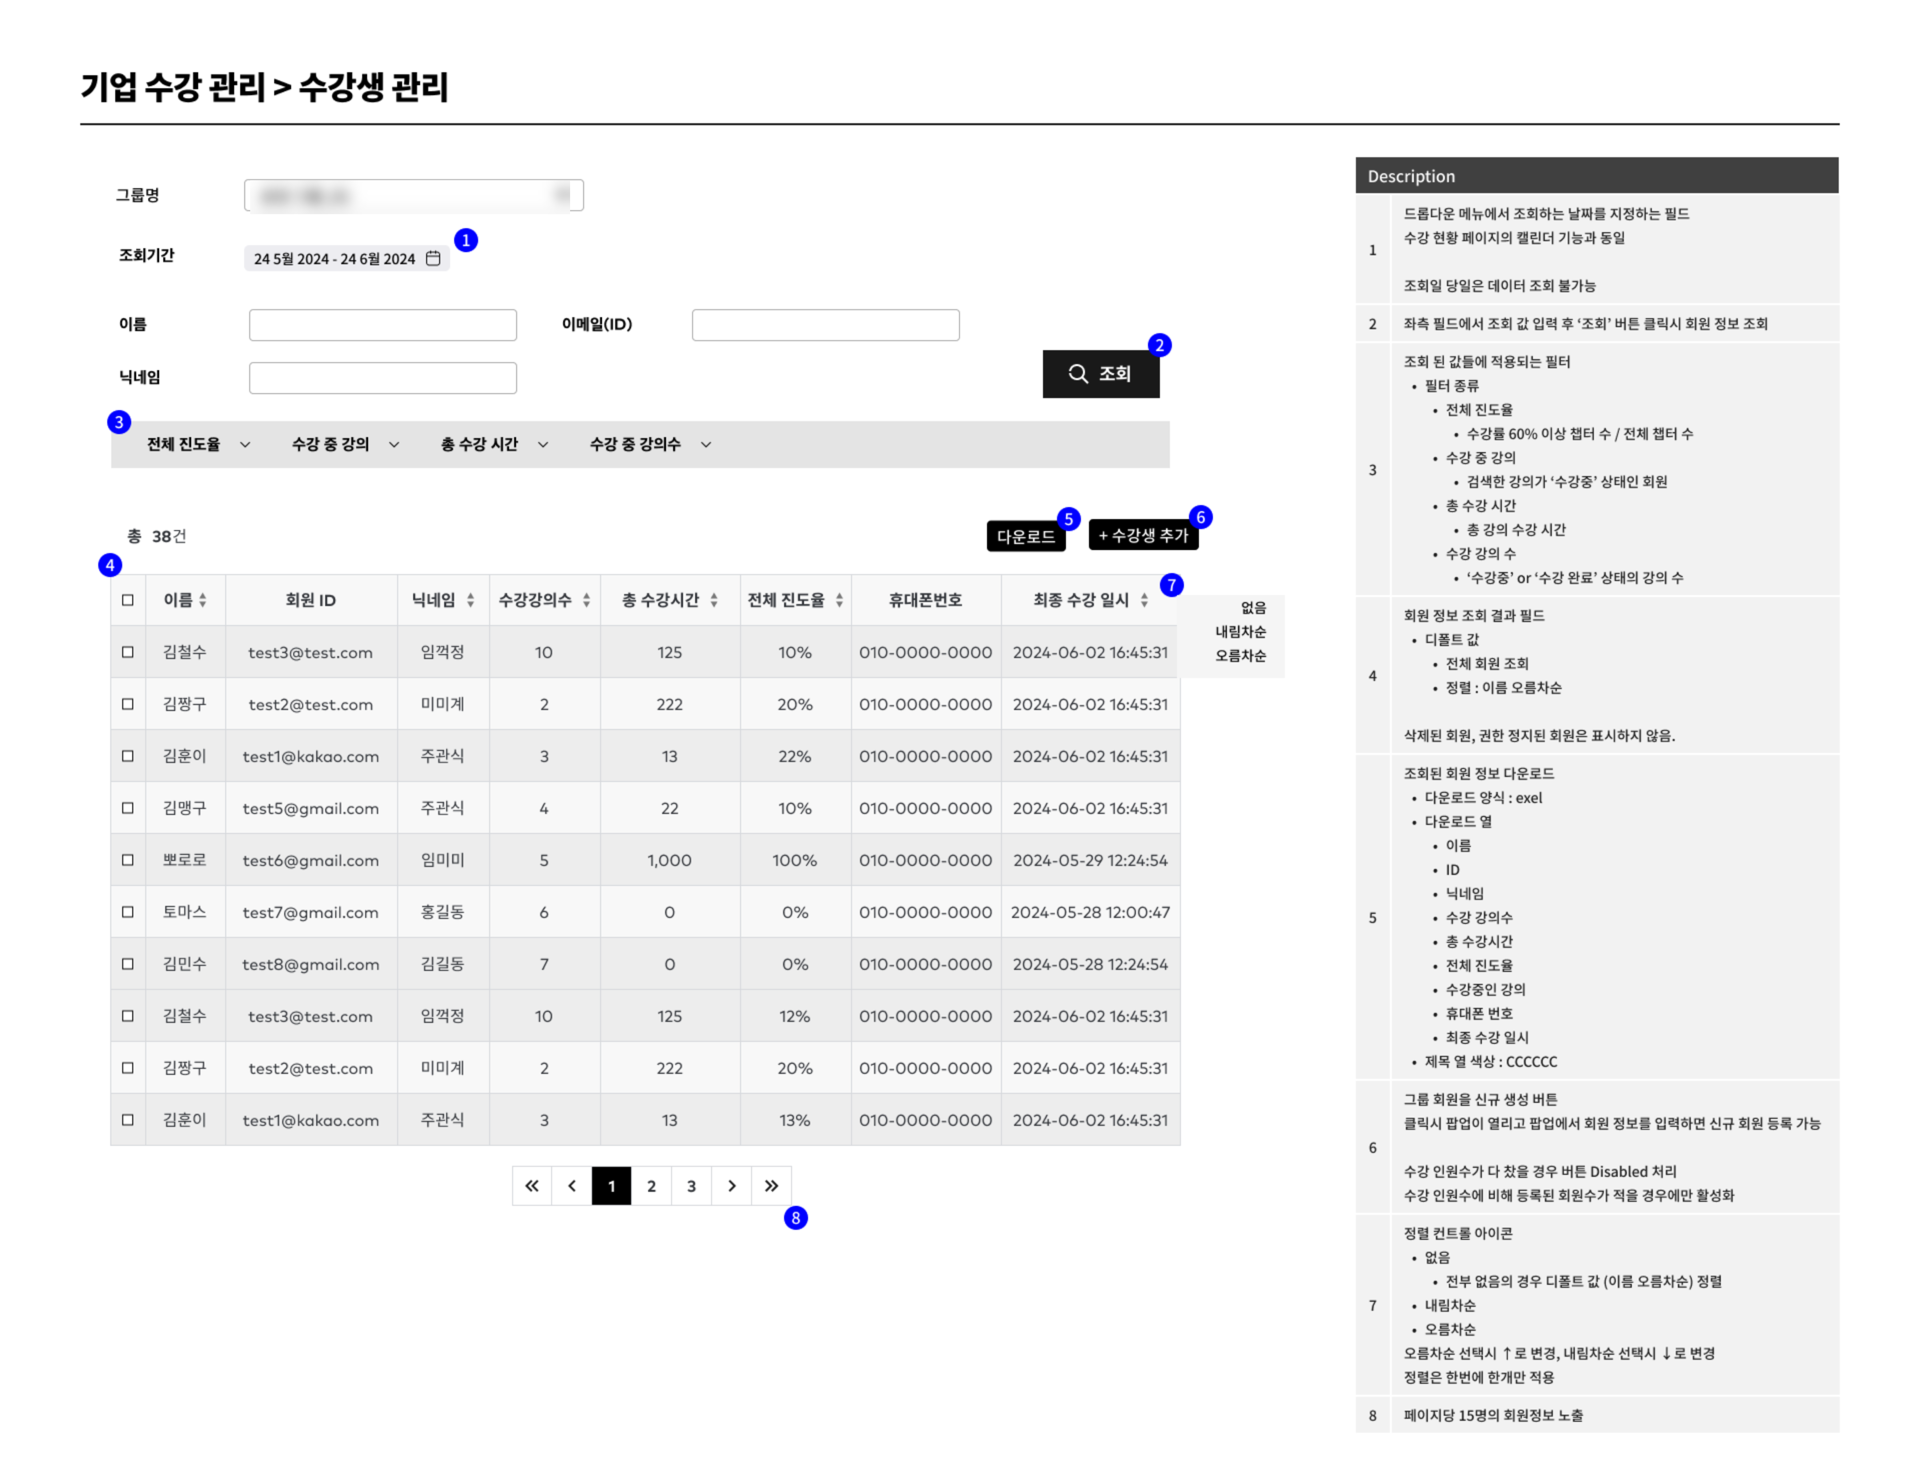Select 오름차순 sort option
Viewport: 1920px width, 1471px height.
click(1240, 656)
